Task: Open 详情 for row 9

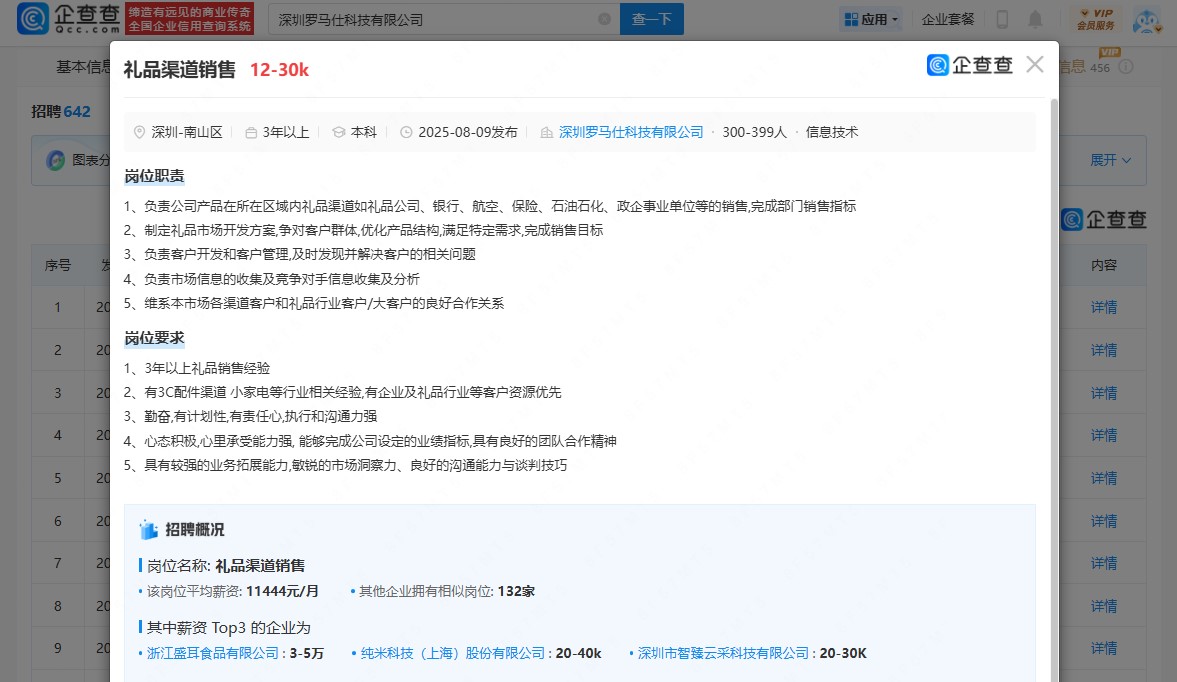Action: (1103, 648)
